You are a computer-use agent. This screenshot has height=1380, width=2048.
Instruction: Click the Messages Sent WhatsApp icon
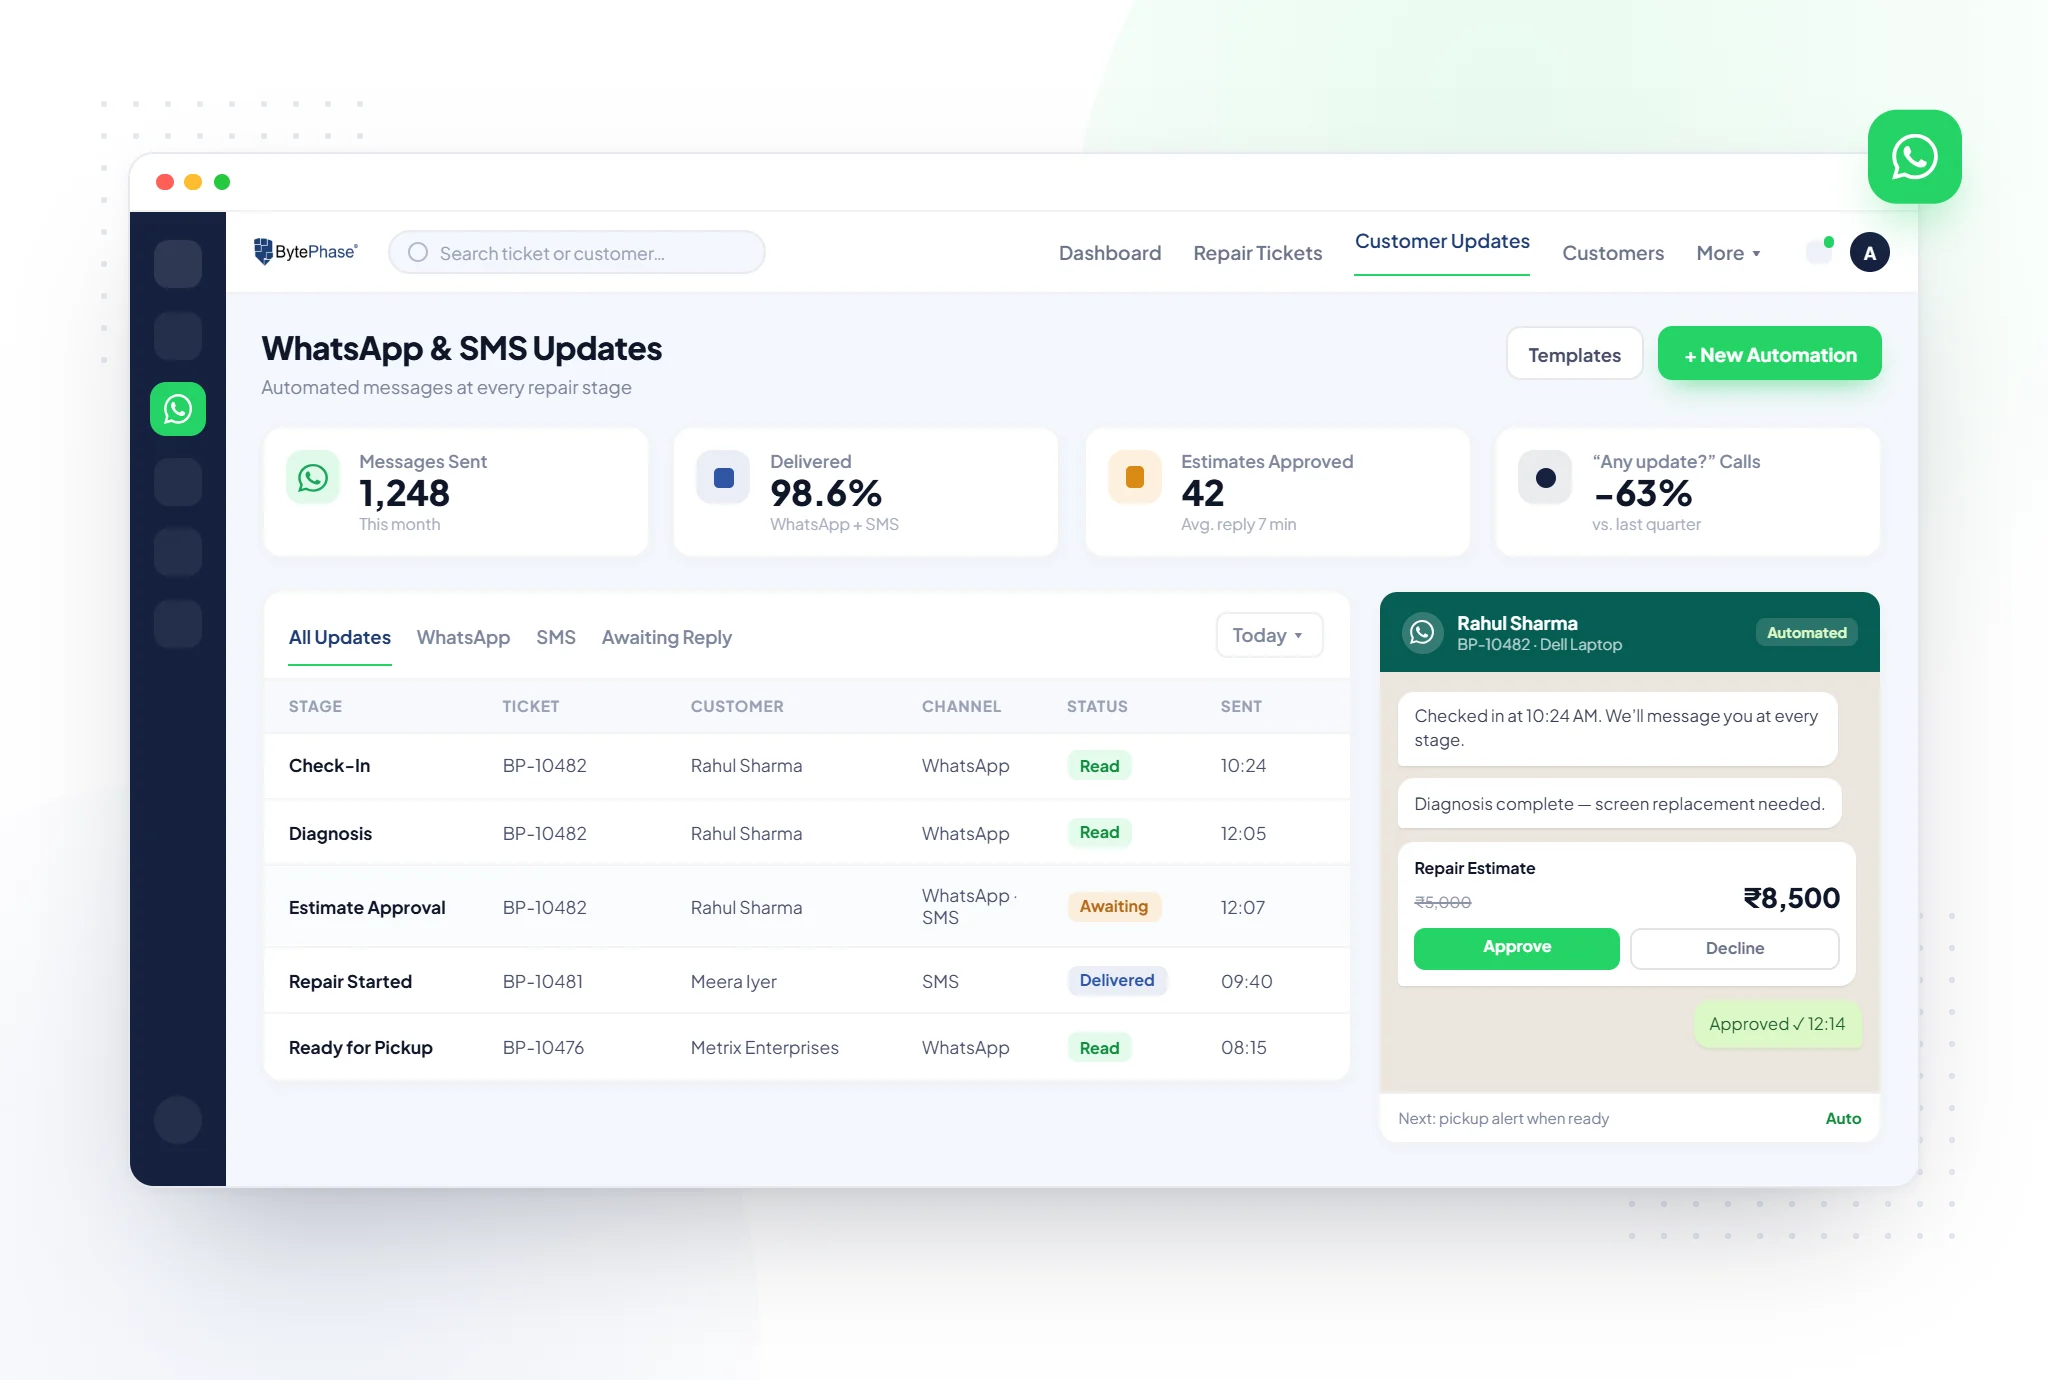(x=313, y=478)
